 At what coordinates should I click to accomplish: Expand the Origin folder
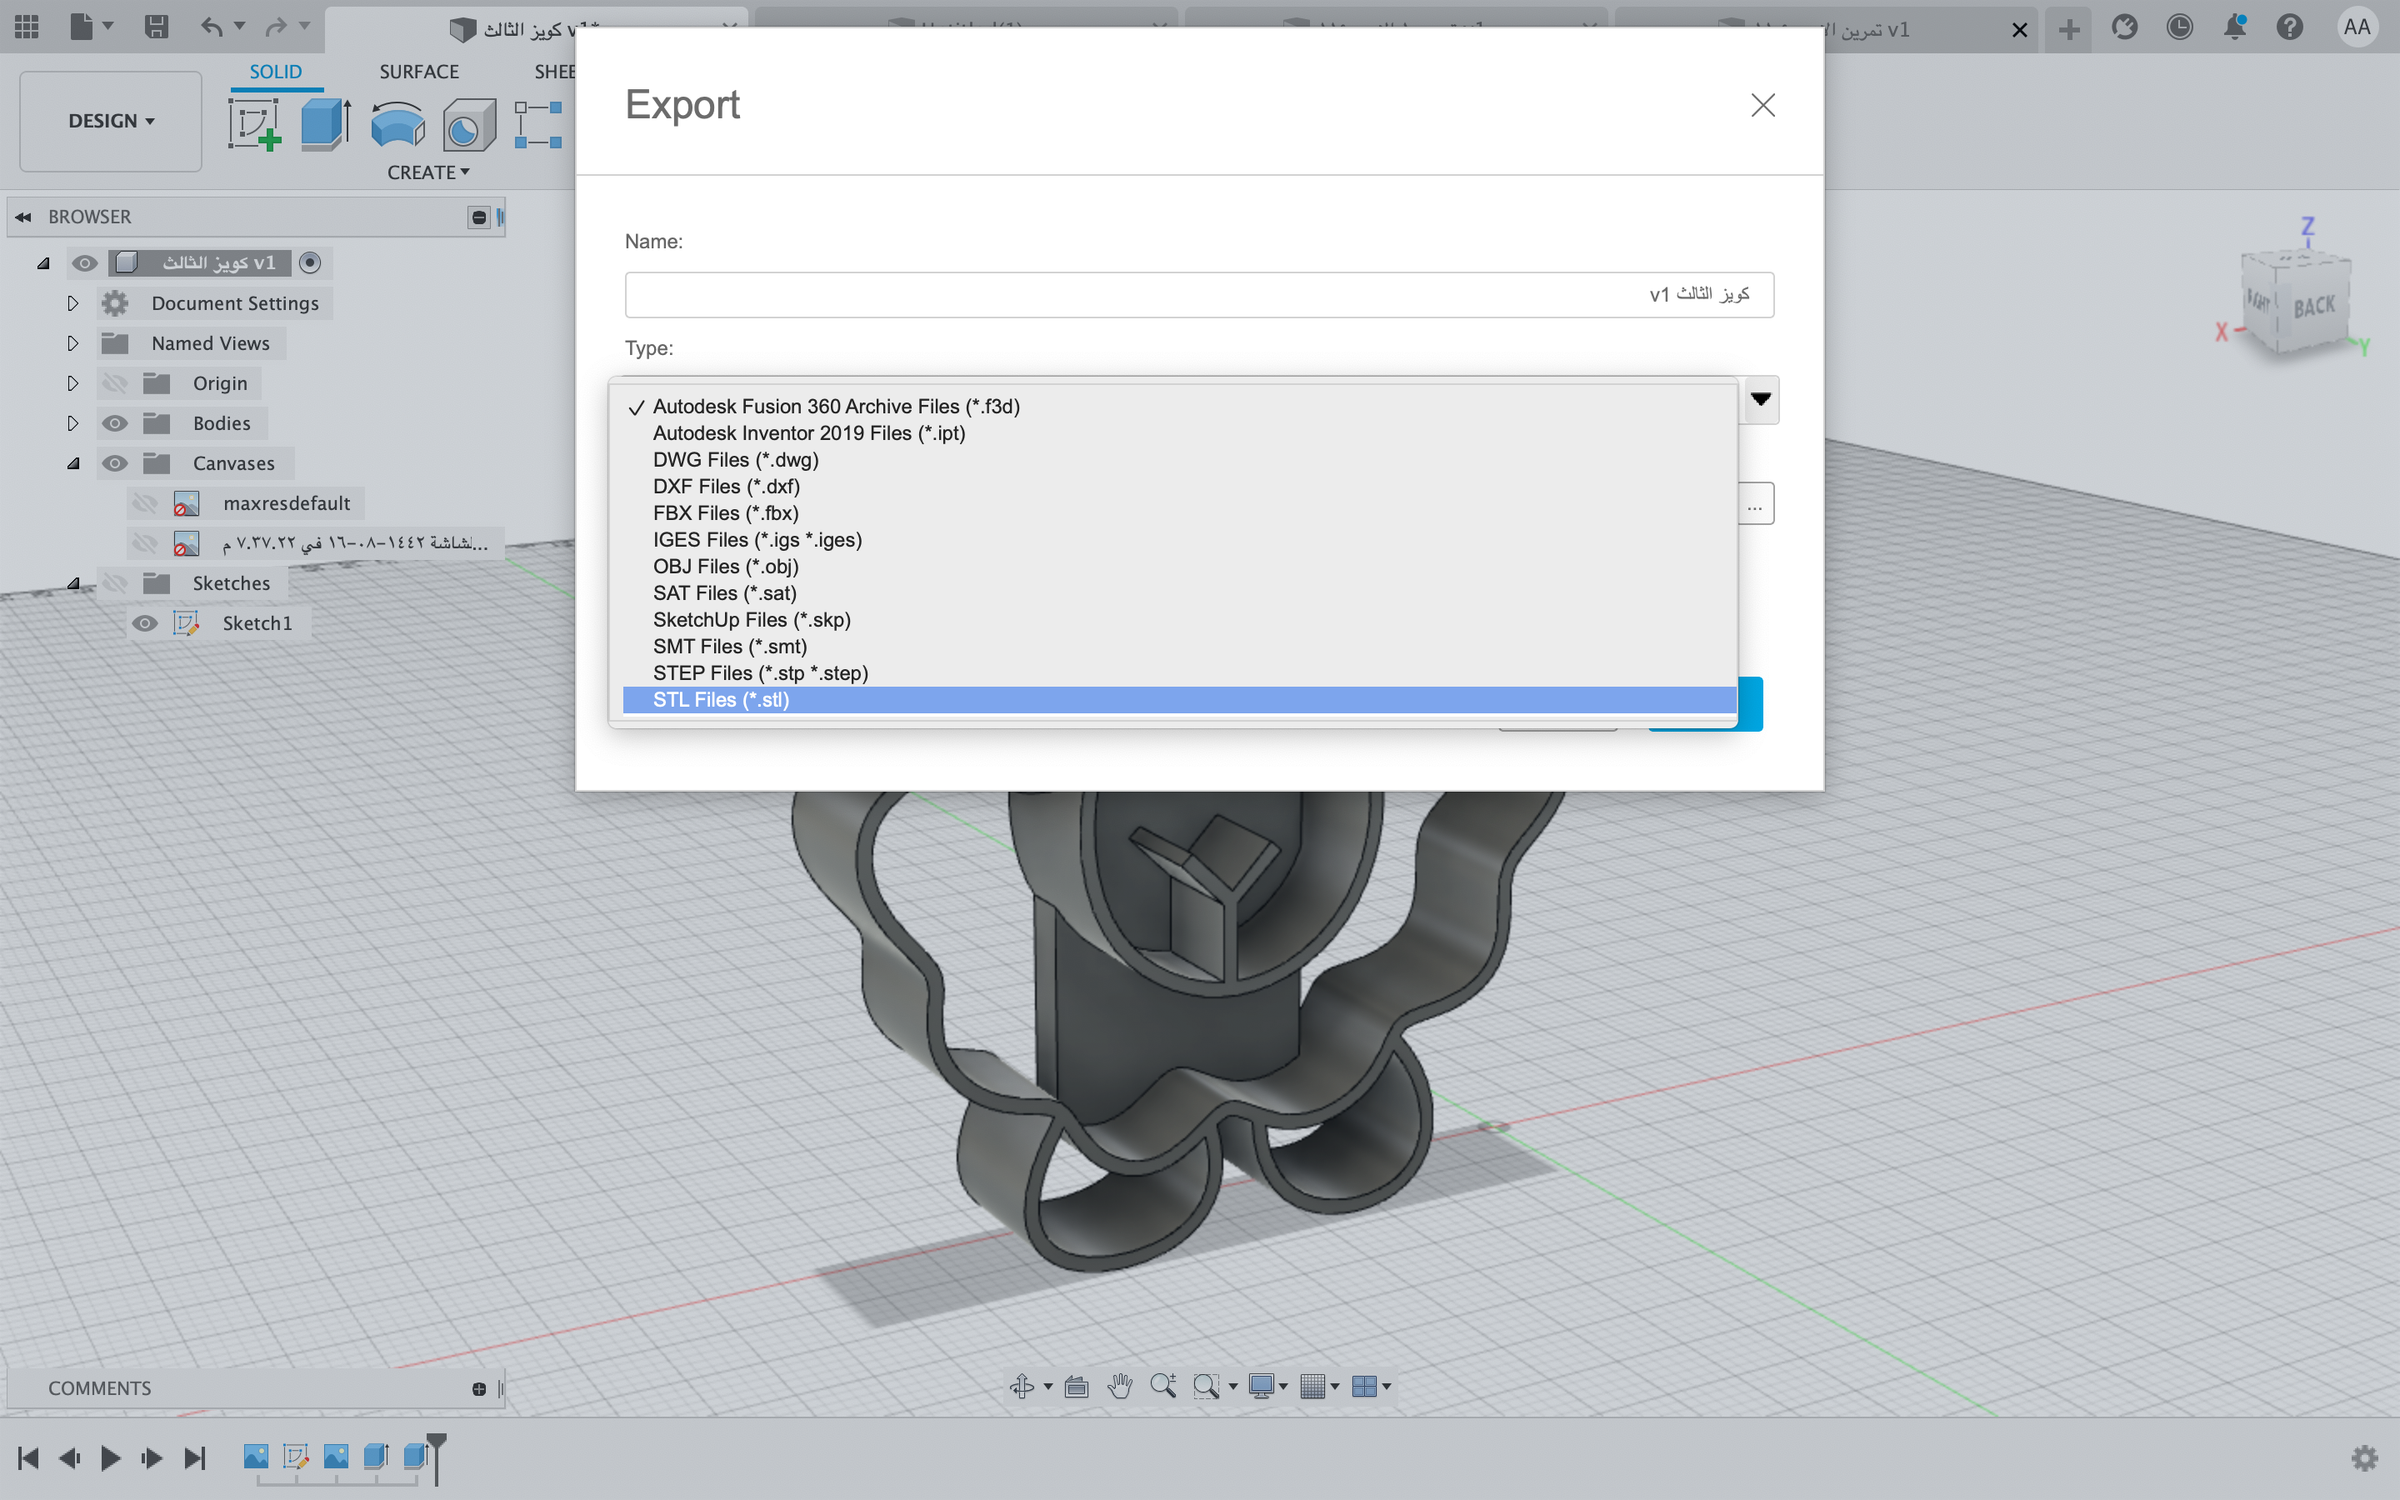tap(72, 383)
